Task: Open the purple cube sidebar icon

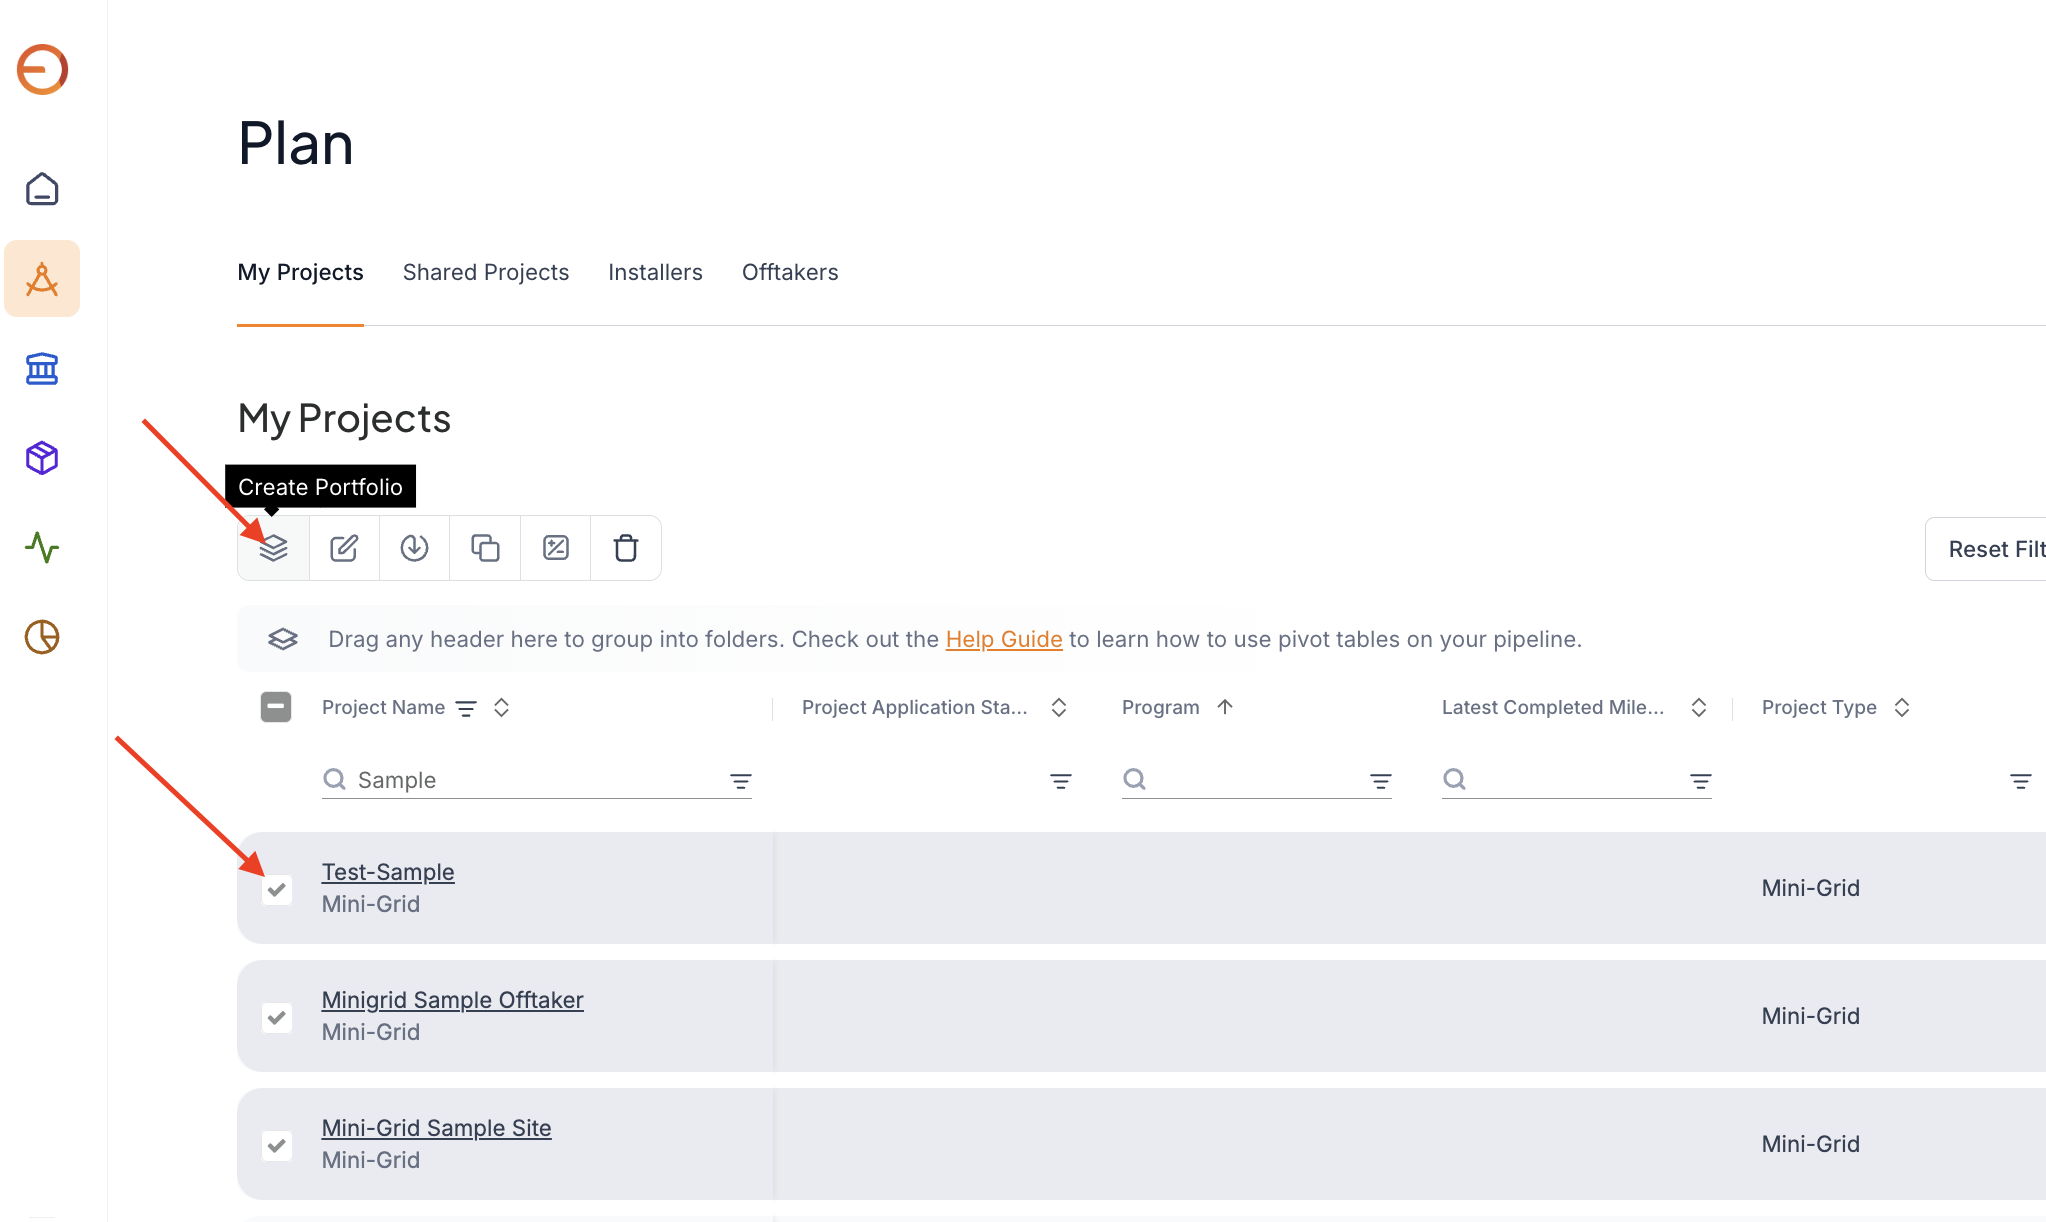Action: pyautogui.click(x=42, y=458)
